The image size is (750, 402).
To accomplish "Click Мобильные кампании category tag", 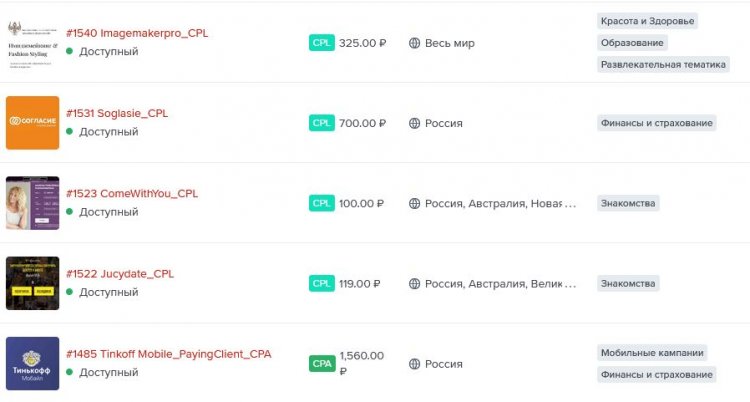I will (652, 353).
